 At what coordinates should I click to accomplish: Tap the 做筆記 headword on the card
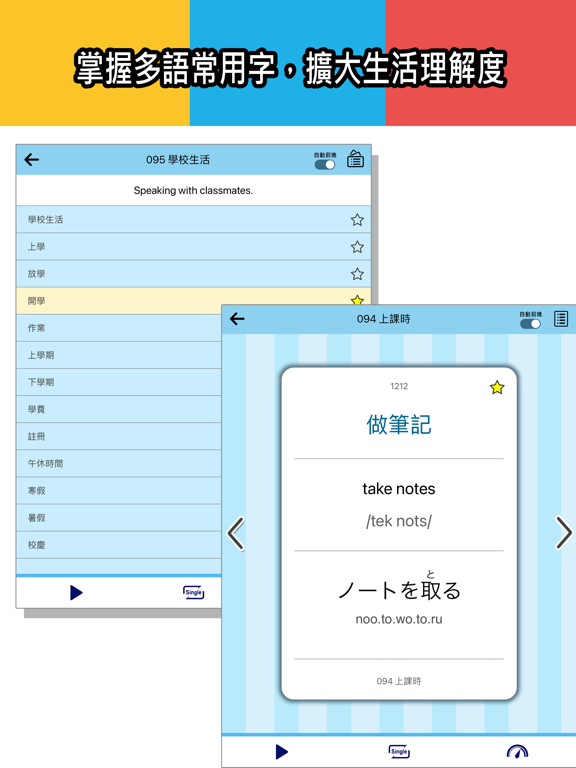(399, 424)
